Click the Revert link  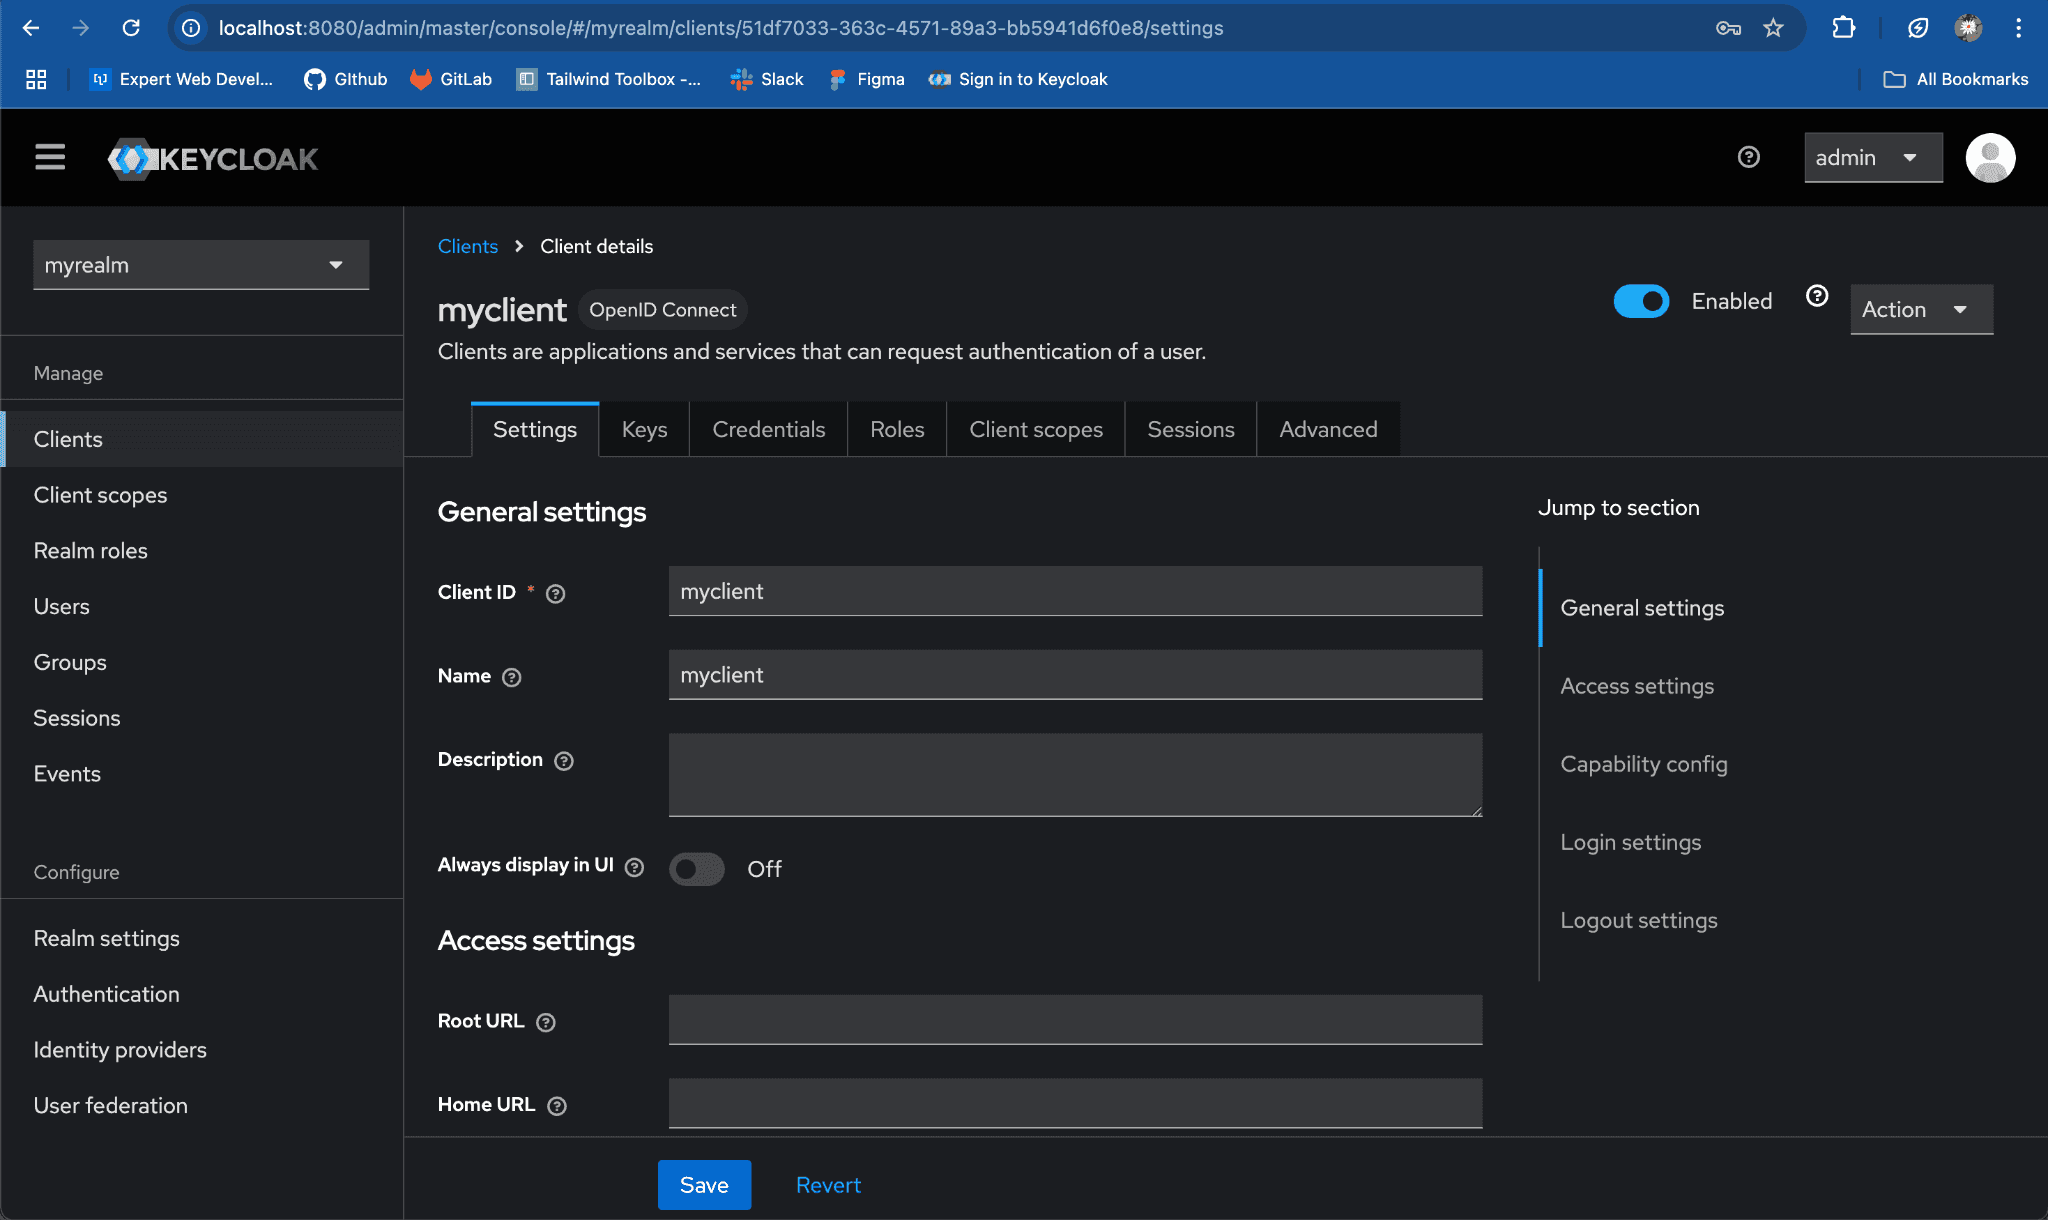[x=828, y=1185]
